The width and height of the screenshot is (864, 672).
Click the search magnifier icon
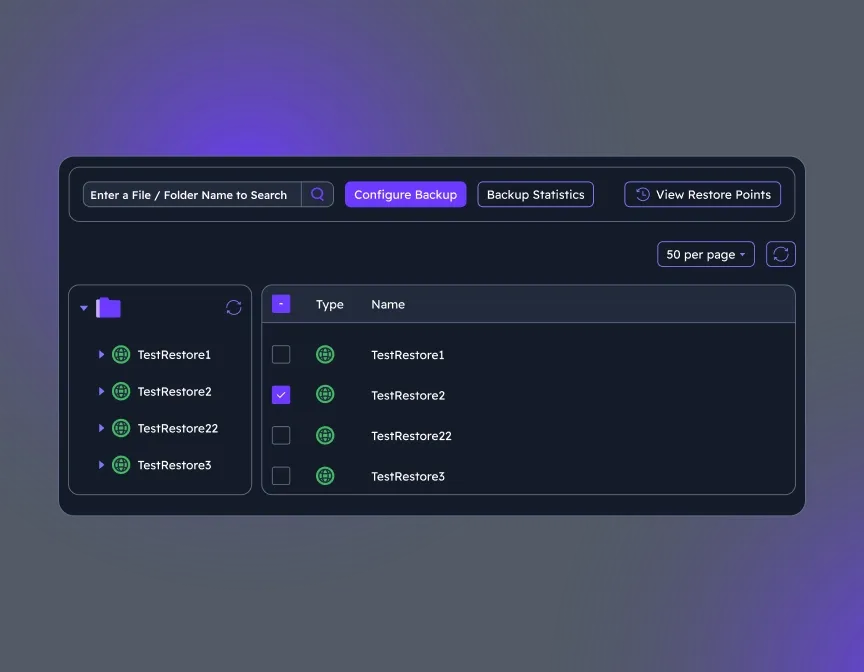coord(317,195)
